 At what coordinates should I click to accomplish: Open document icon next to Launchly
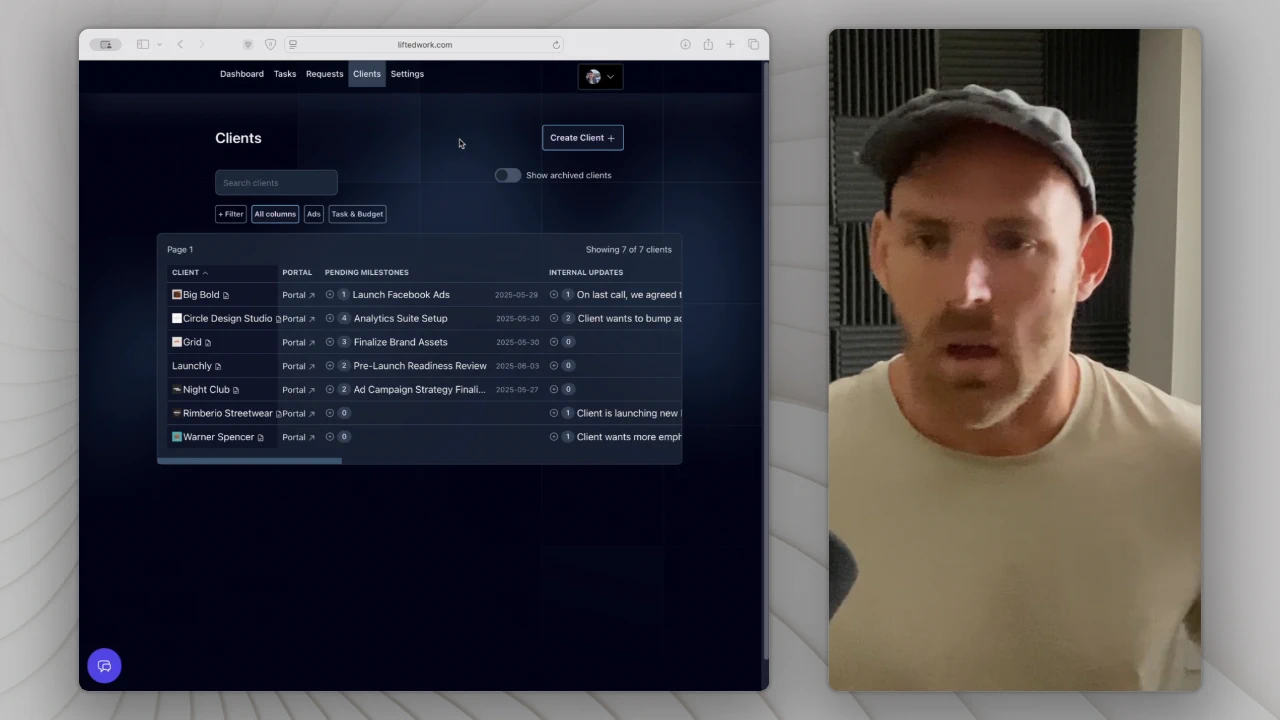click(218, 366)
